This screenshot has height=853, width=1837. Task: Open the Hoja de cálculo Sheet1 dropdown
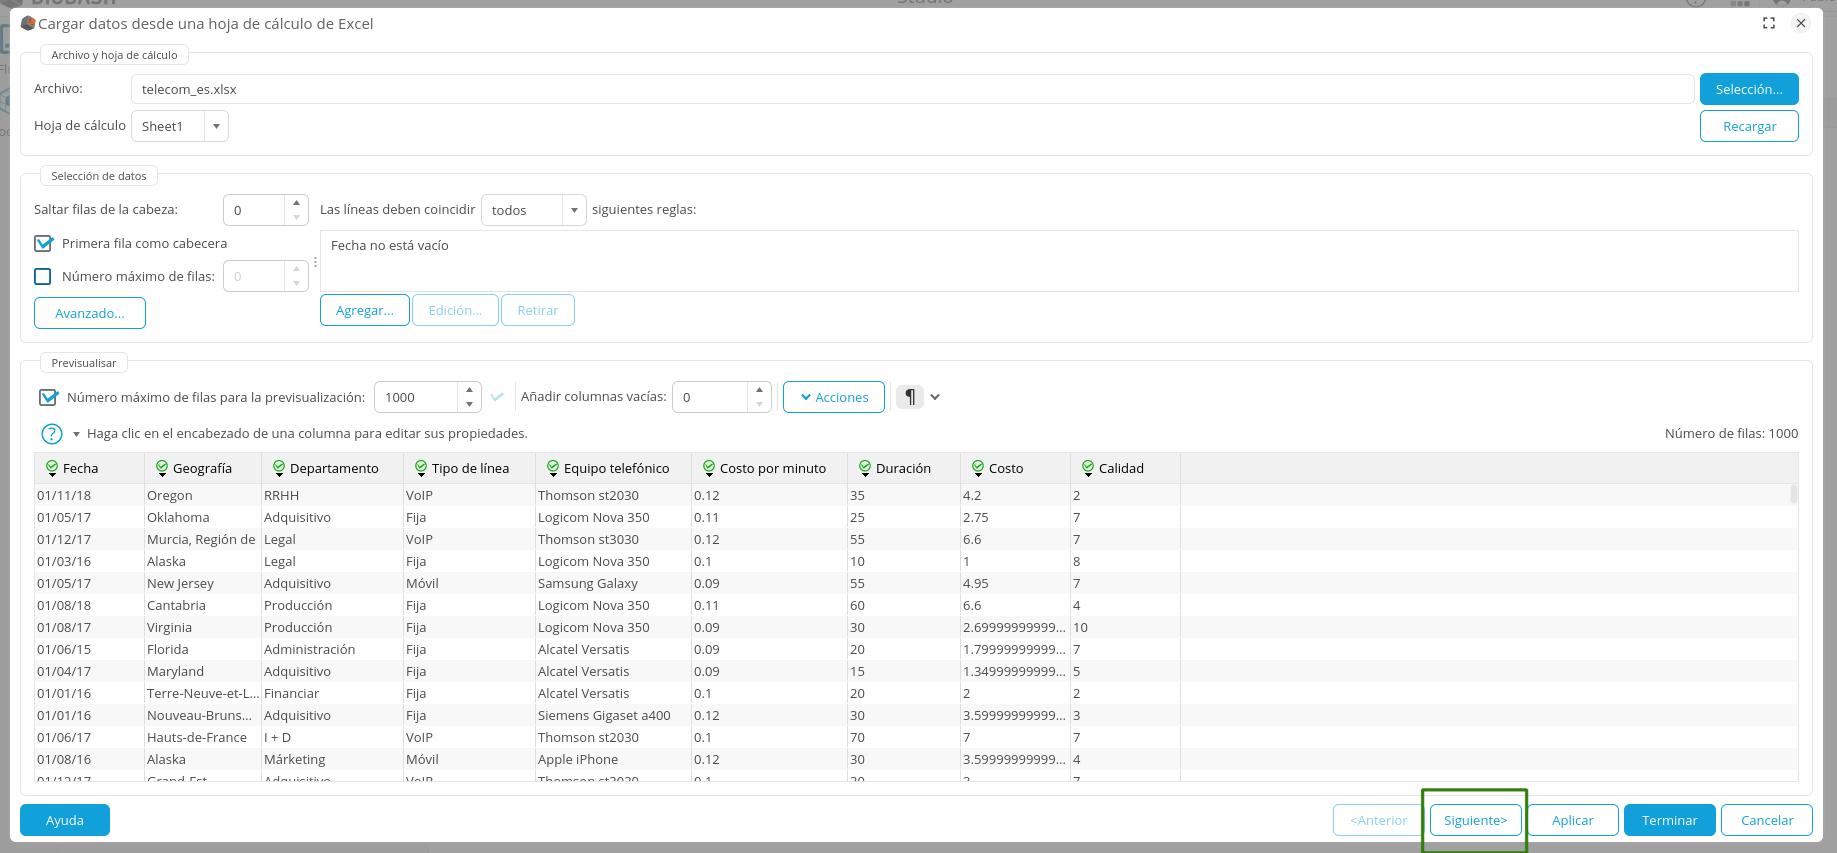tap(216, 127)
